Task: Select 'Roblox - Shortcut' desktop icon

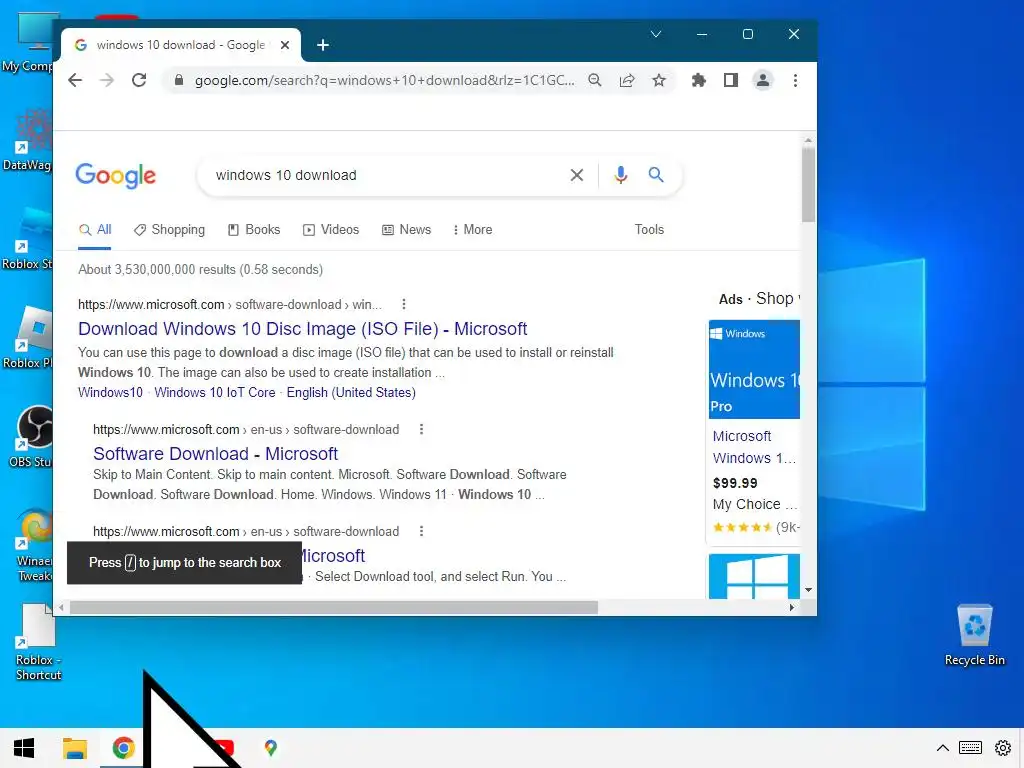Action: point(36,643)
